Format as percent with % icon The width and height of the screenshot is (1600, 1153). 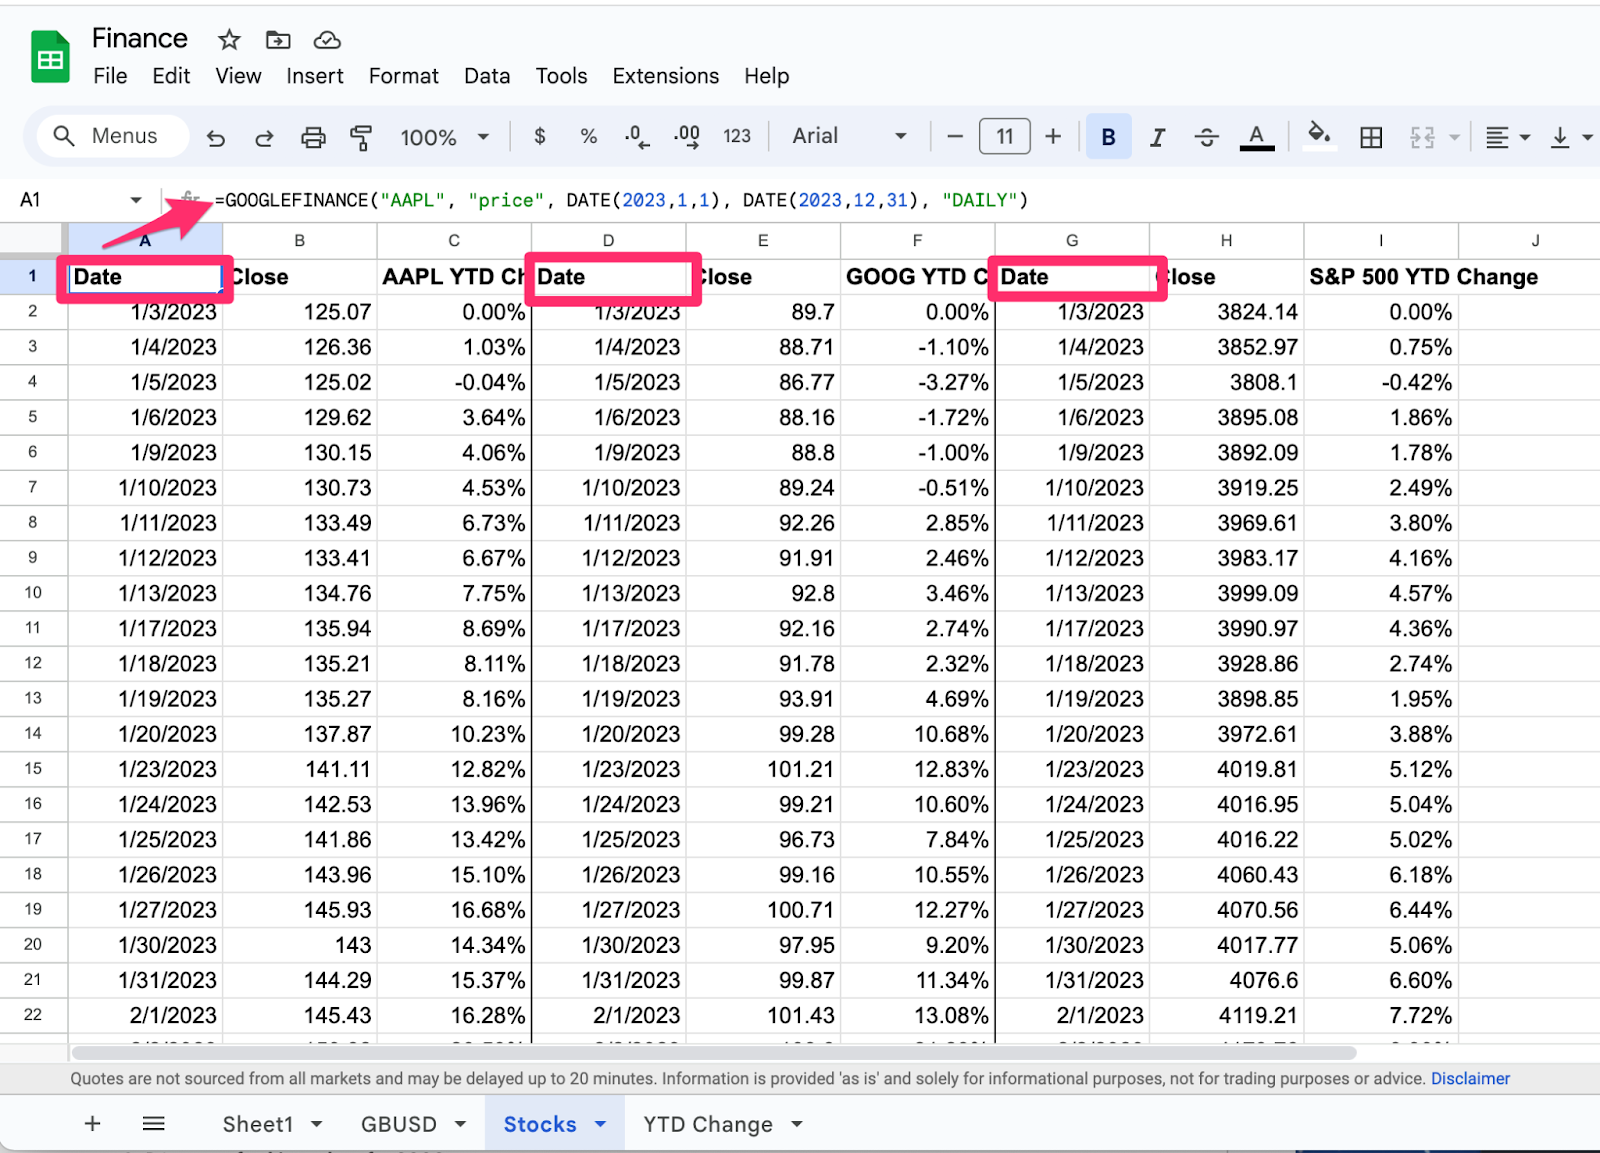(x=589, y=136)
